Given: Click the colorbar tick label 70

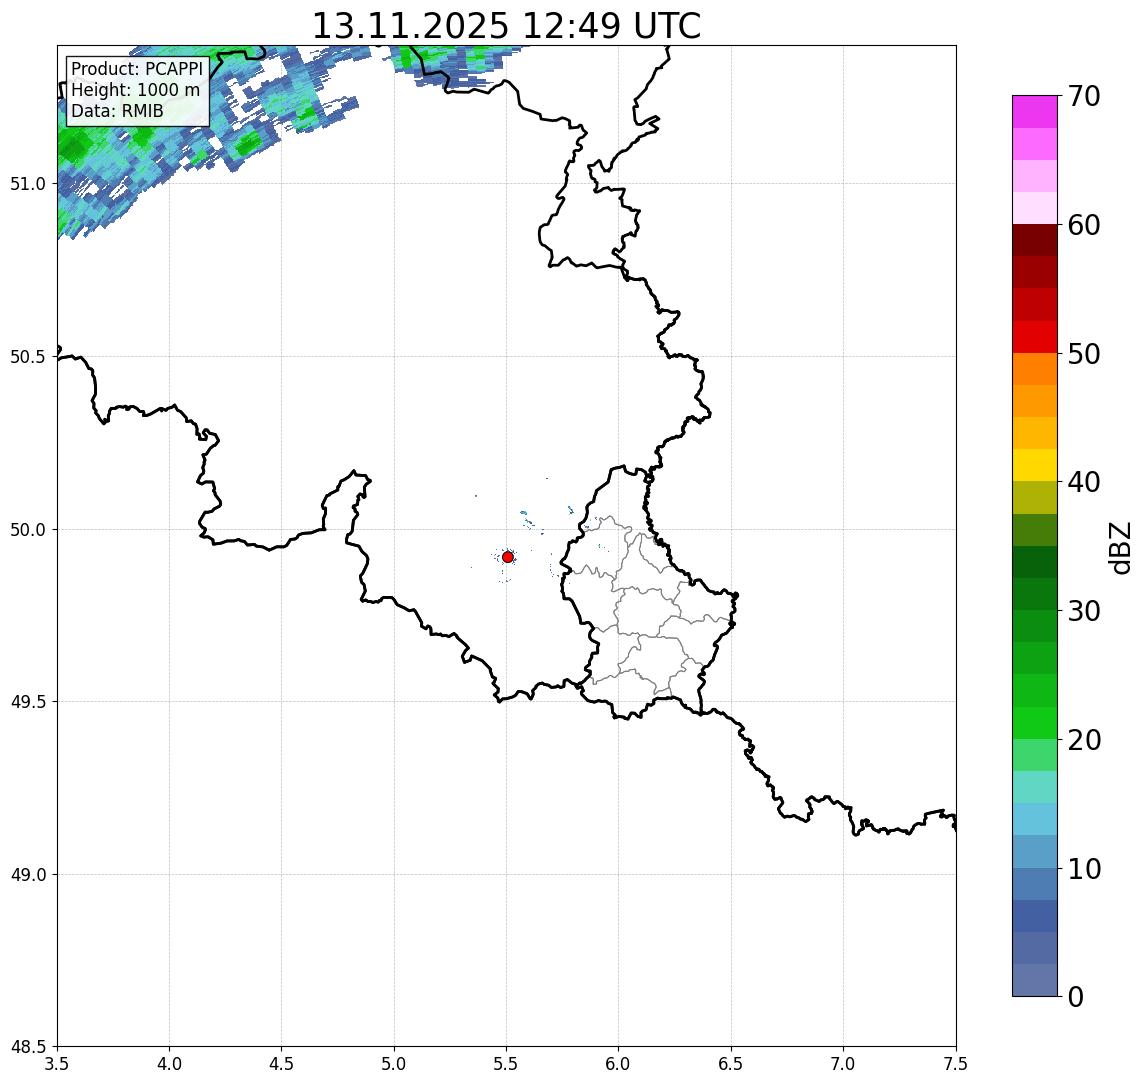Looking at the screenshot, I should point(1084,96).
